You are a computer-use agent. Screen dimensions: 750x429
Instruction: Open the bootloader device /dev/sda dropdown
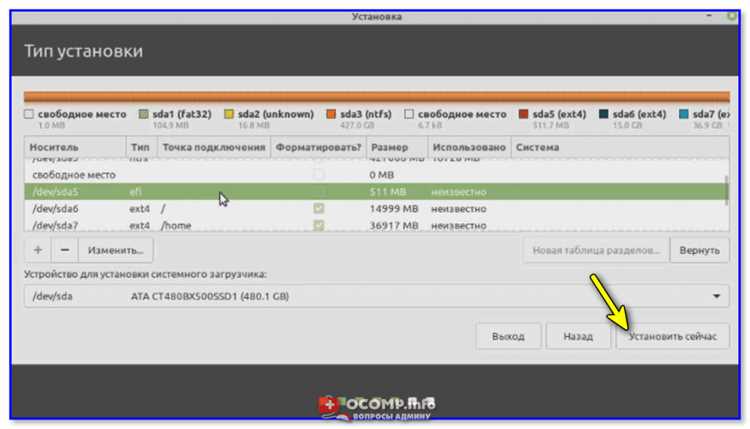(x=376, y=296)
